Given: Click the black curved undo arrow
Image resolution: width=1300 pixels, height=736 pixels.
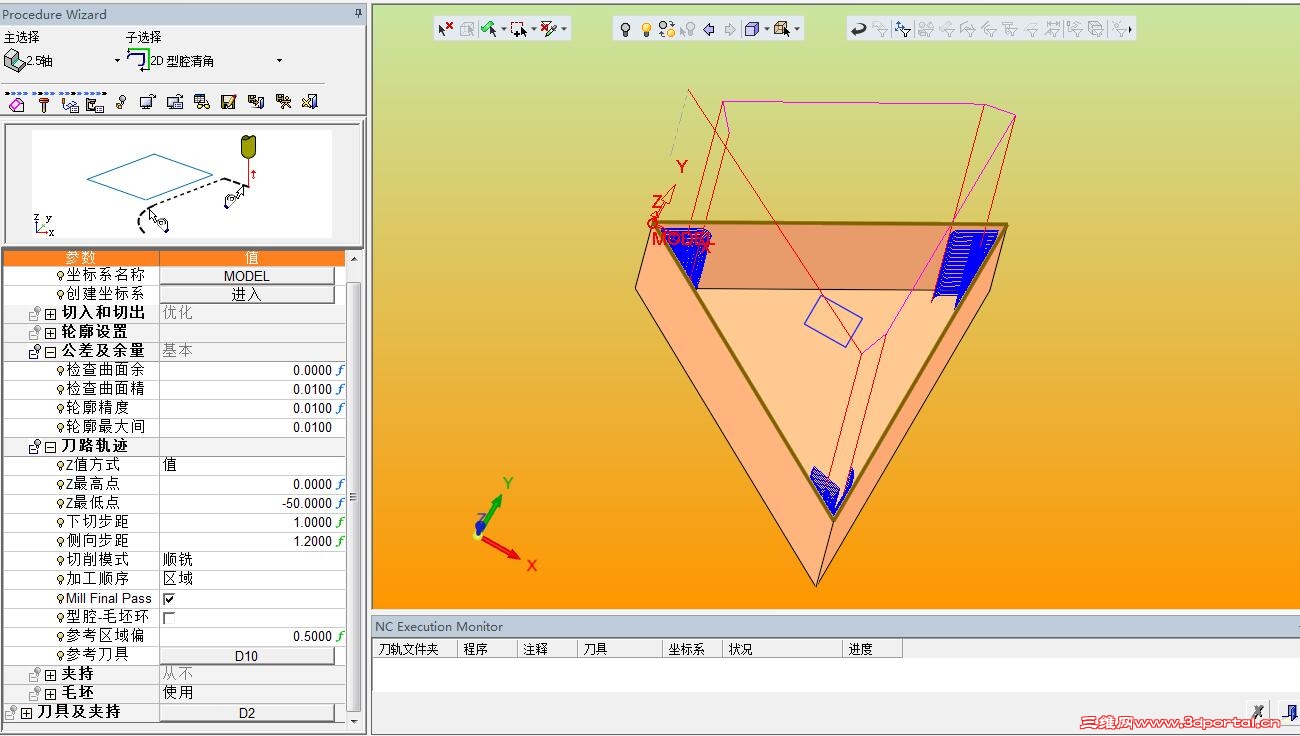Looking at the screenshot, I should tap(858, 29).
